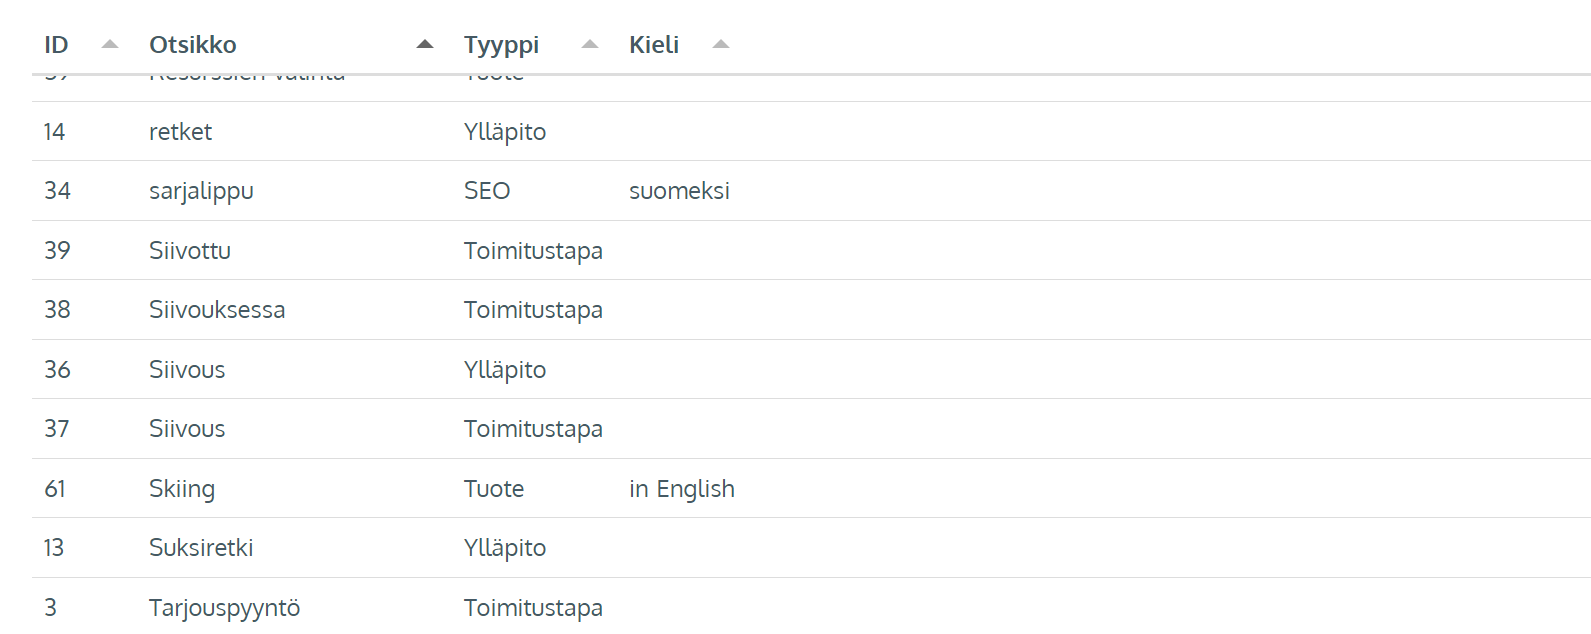This screenshot has height=634, width=1591.
Task: Select Siivous row with ID 37
Action: [811, 429]
